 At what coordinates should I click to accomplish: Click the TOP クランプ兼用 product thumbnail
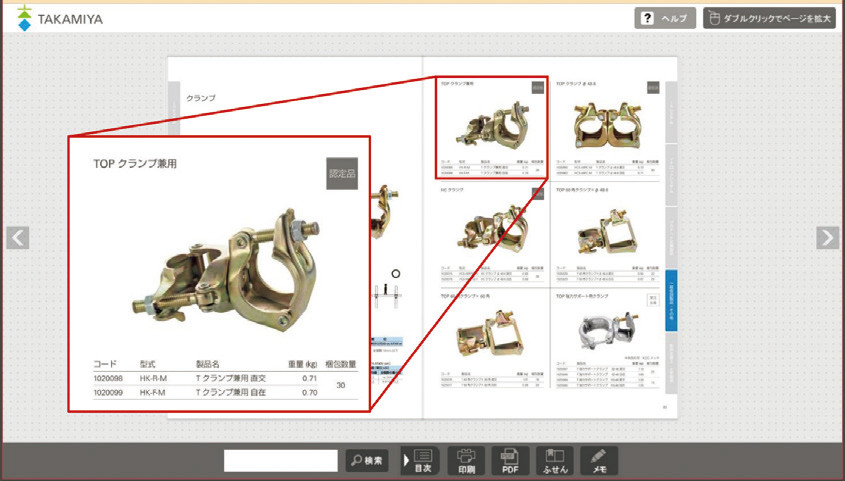click(491, 127)
